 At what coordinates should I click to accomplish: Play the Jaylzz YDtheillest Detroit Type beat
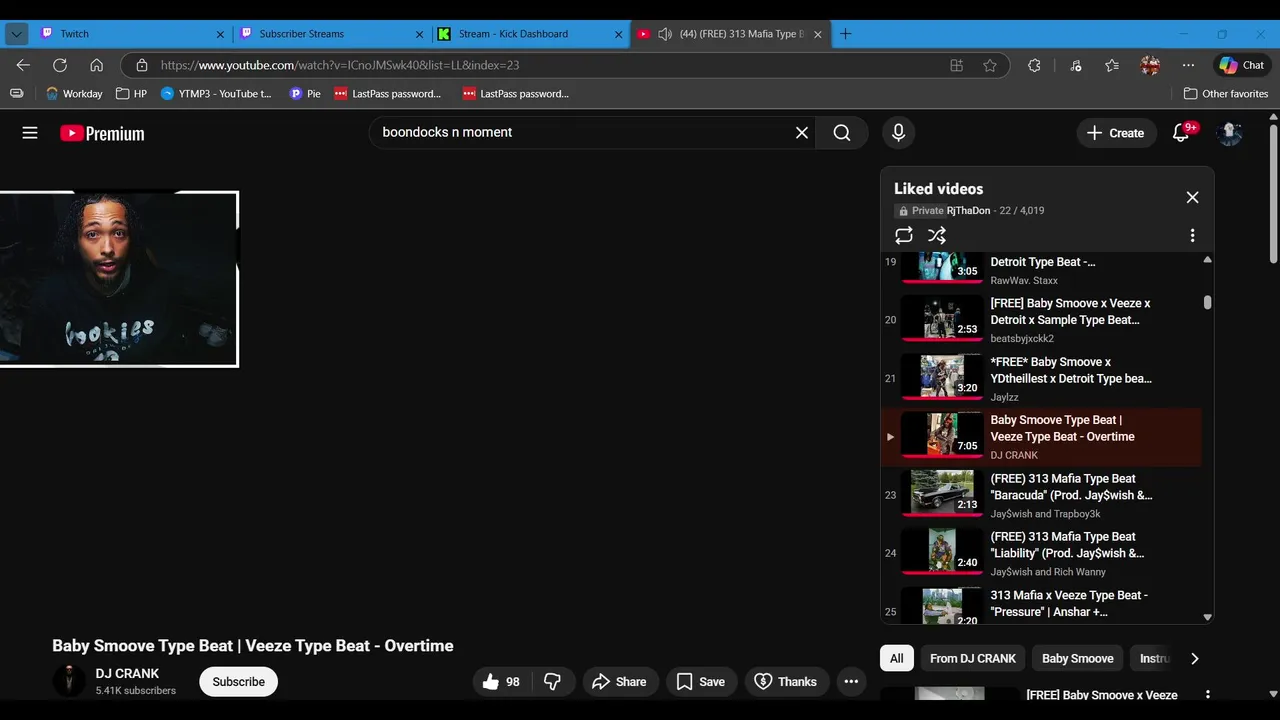click(x=1042, y=378)
